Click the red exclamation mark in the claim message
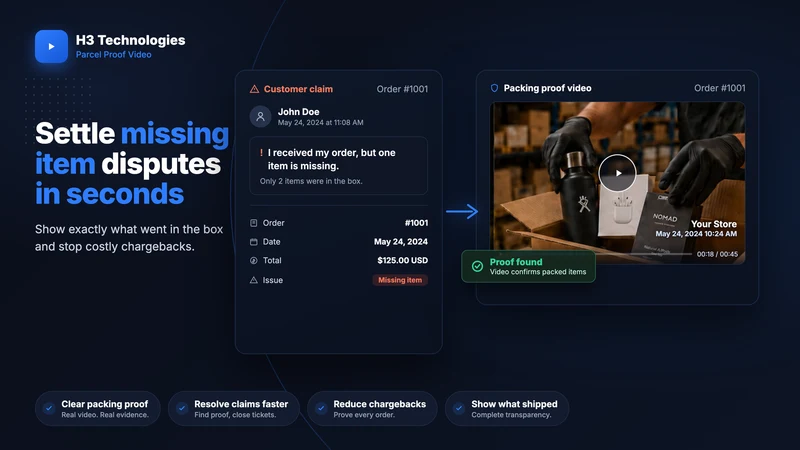The width and height of the screenshot is (800, 450). coord(261,153)
